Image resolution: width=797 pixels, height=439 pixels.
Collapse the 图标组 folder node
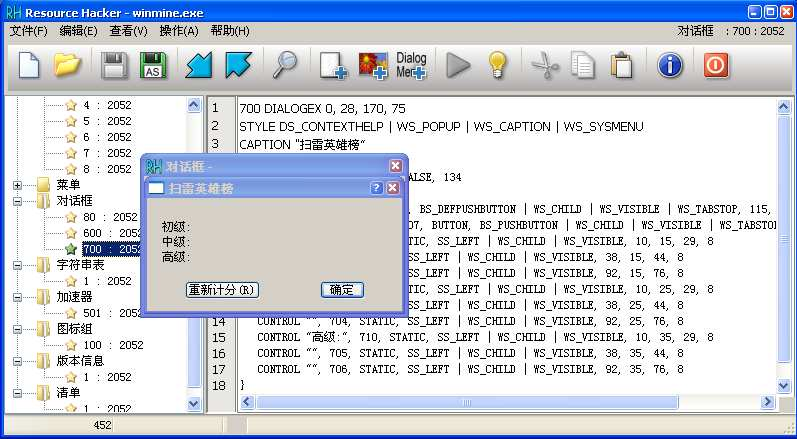(18, 329)
